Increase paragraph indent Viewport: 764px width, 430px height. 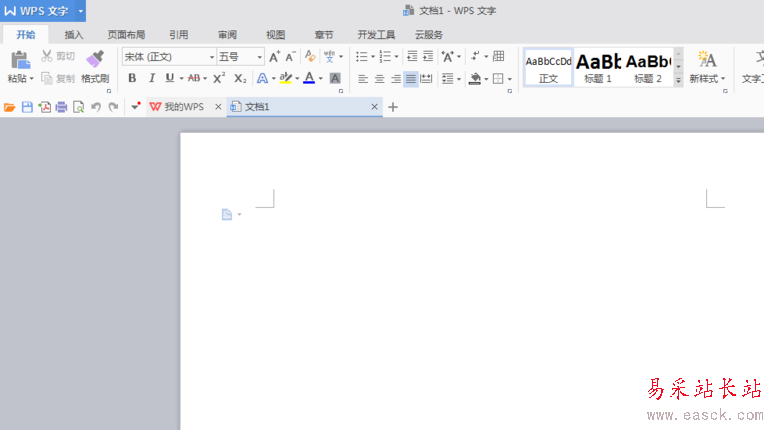pos(428,56)
